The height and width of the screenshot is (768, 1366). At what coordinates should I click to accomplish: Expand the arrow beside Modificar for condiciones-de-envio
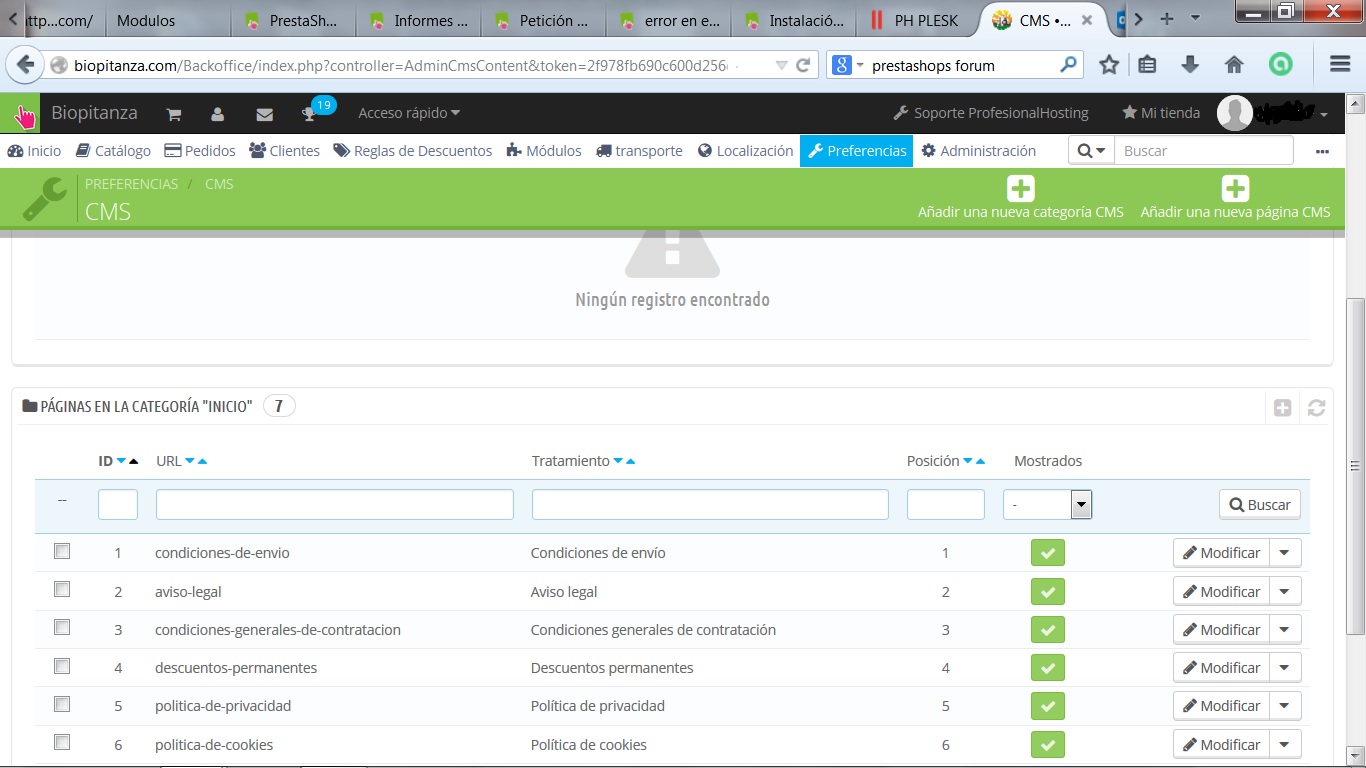(1285, 553)
